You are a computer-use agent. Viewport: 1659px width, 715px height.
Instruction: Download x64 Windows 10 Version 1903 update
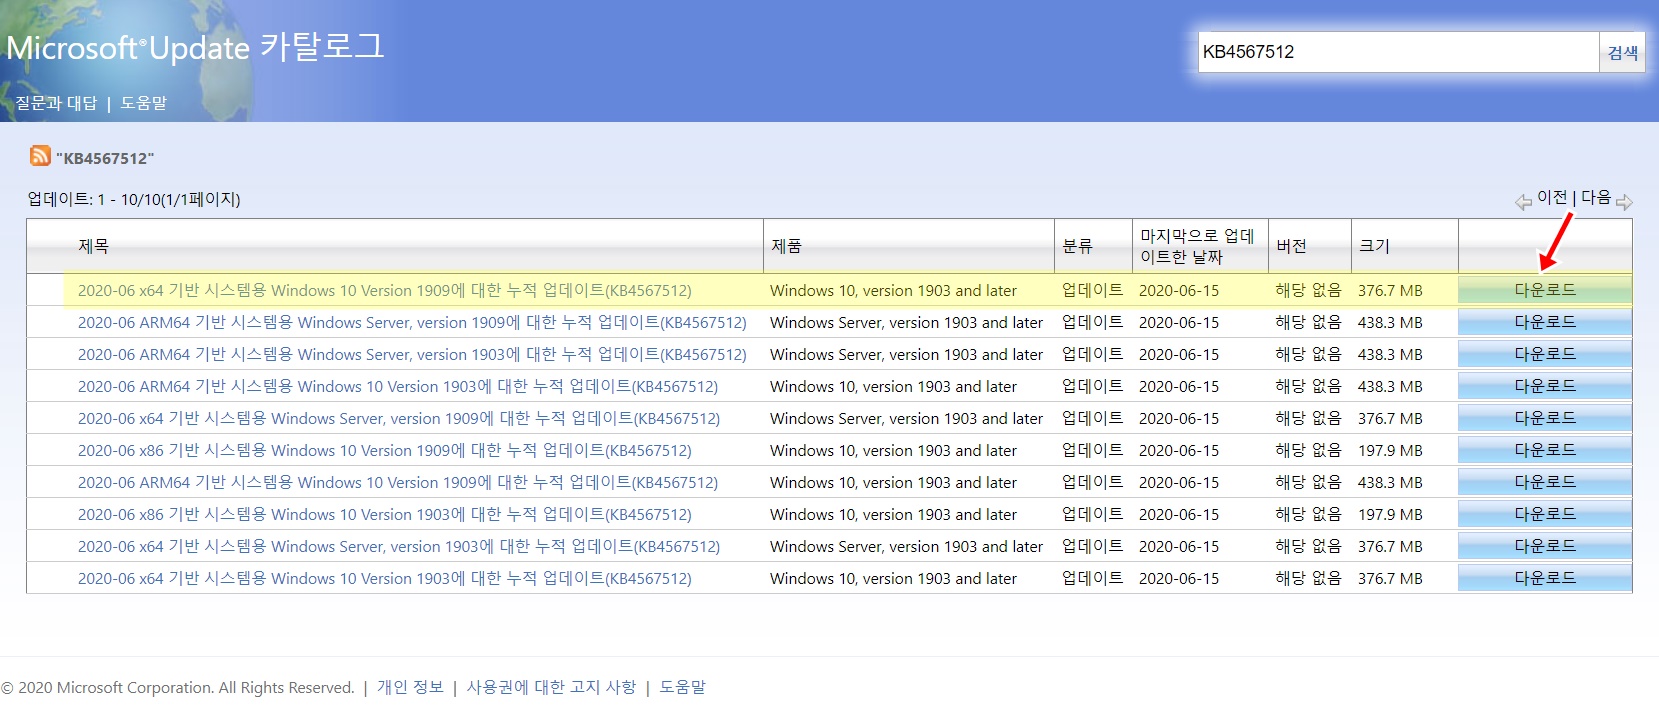coord(1545,578)
